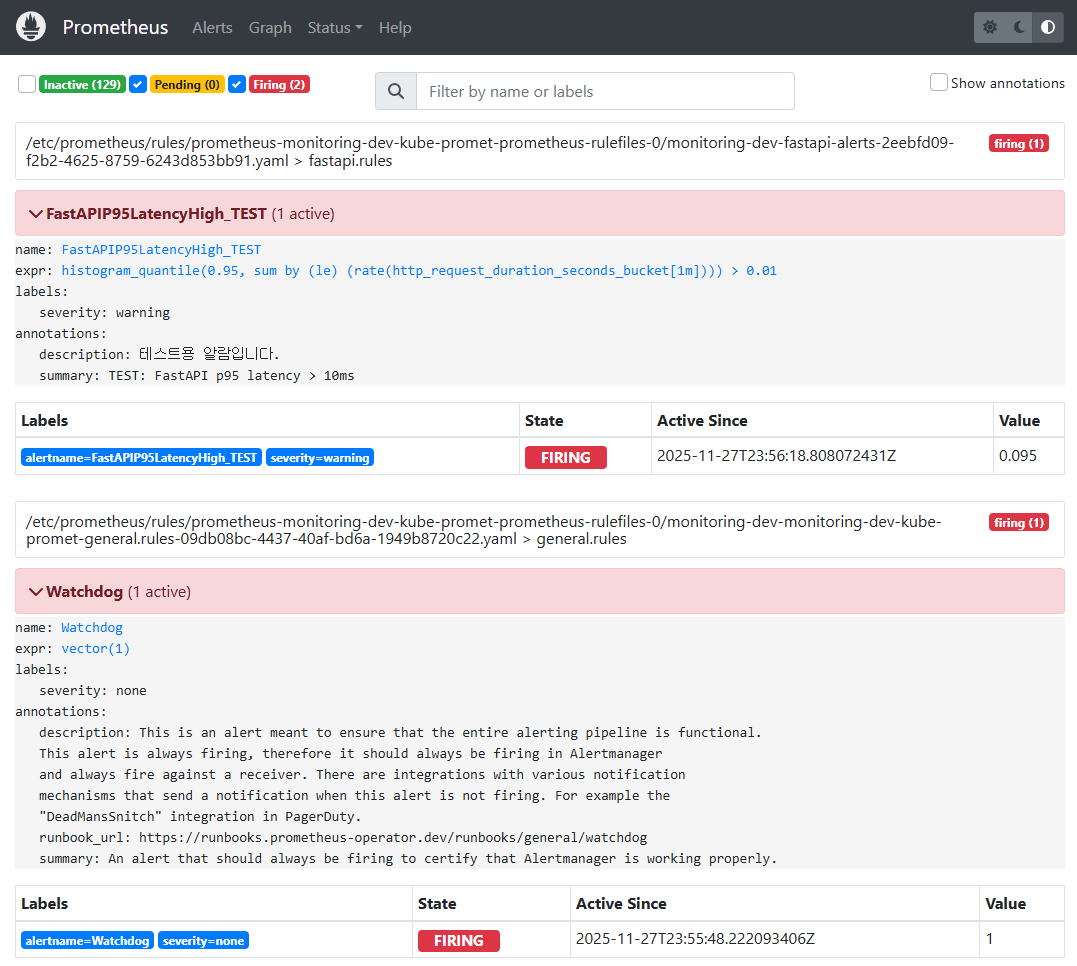Uncheck the Pending (0) filter checkbox
1077x966 pixels.
(137, 84)
